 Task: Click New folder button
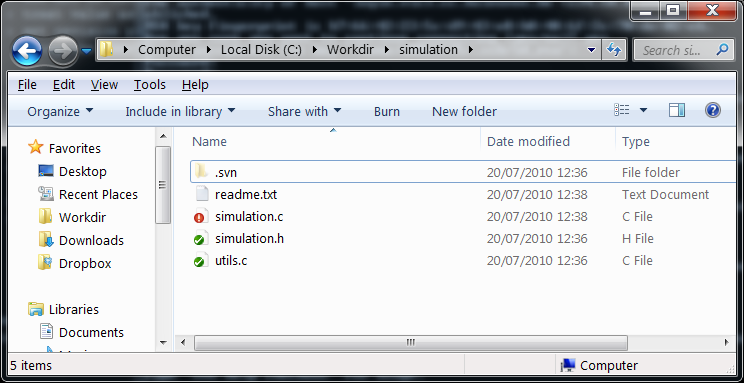click(465, 112)
